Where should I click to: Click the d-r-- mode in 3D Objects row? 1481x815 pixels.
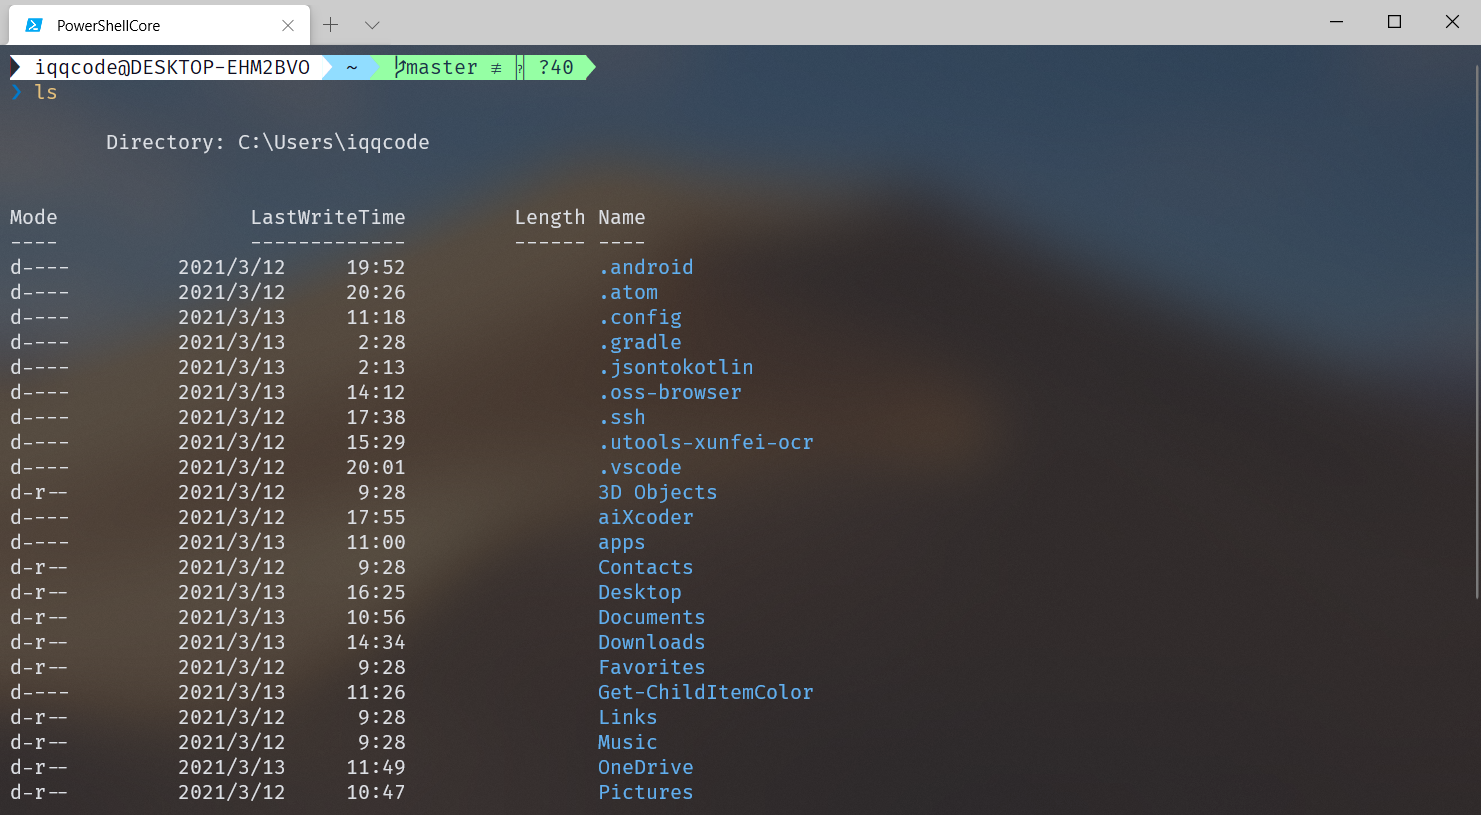40,492
